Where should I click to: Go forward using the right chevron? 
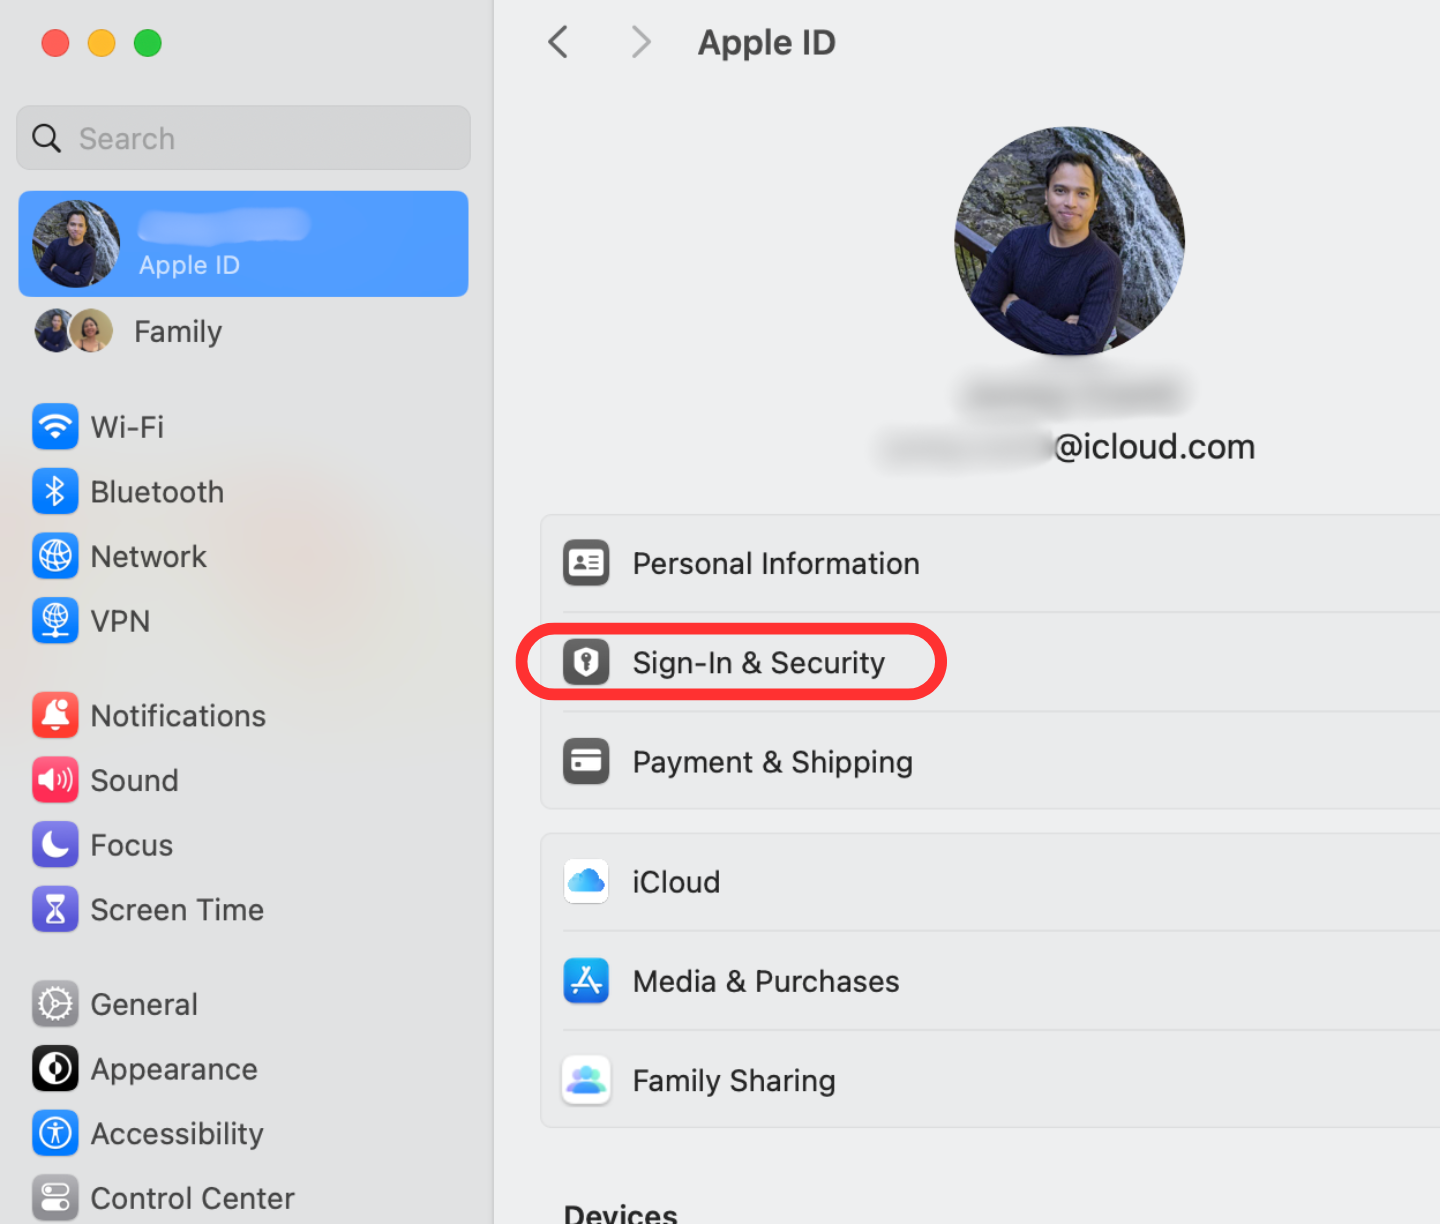(641, 42)
